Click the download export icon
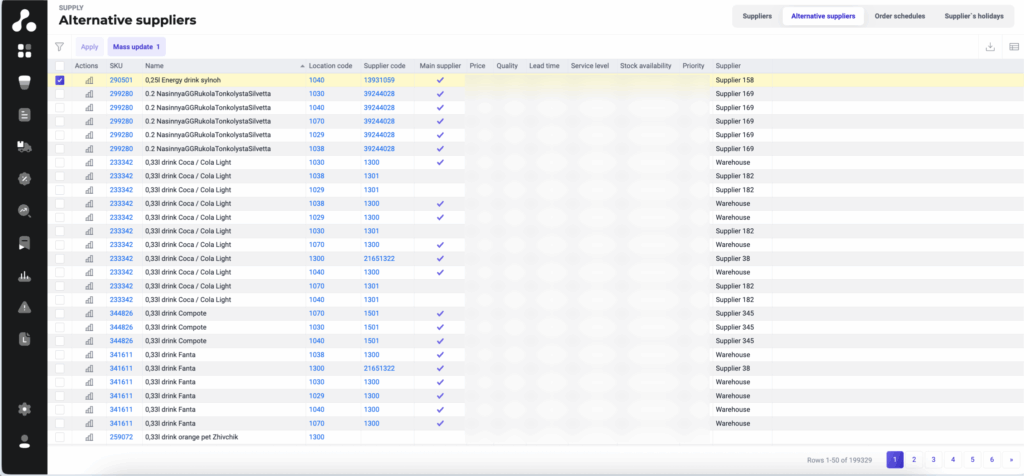 pos(990,46)
